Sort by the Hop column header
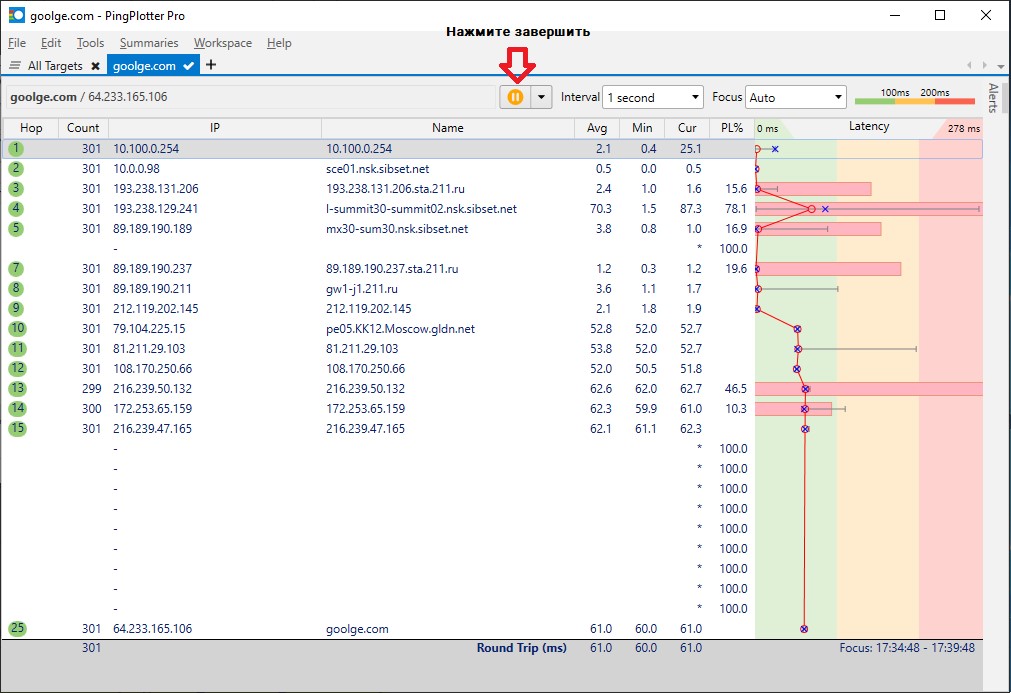 tap(31, 128)
